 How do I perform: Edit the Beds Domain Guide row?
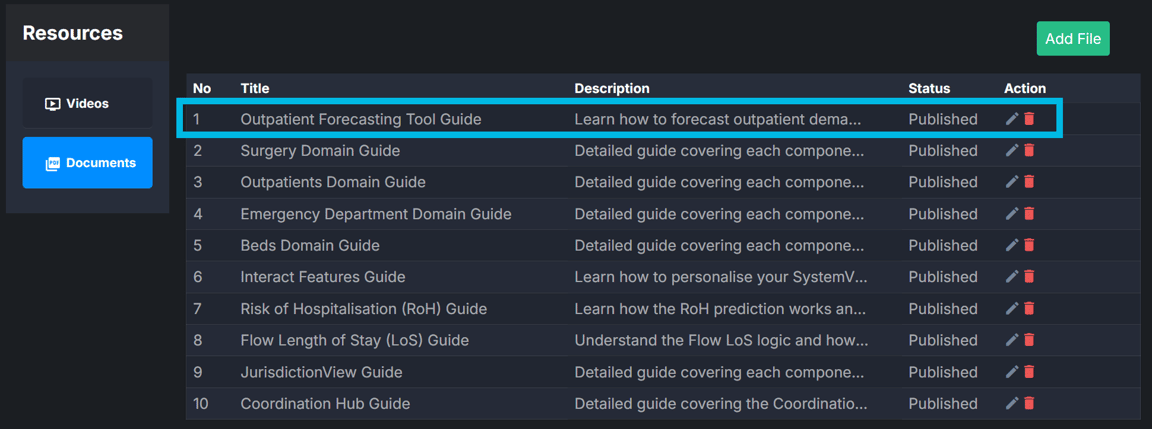[x=1012, y=245]
